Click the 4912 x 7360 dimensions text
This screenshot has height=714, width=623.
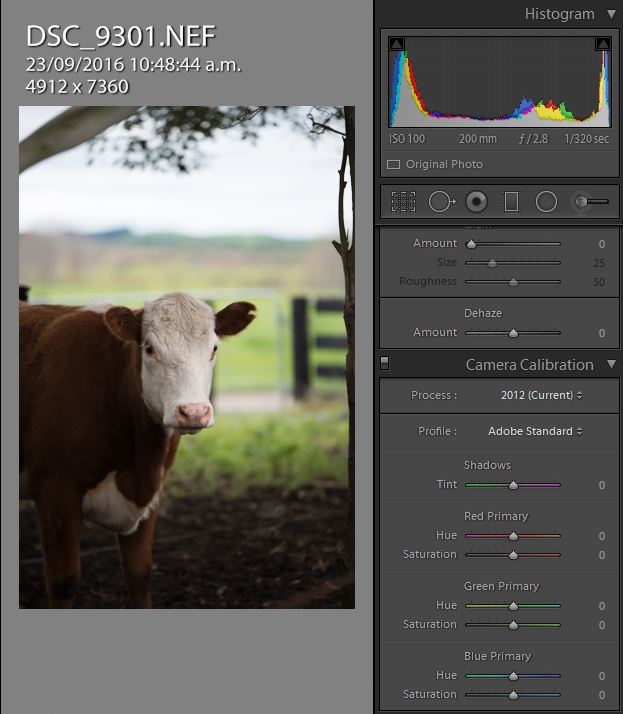coord(77,87)
